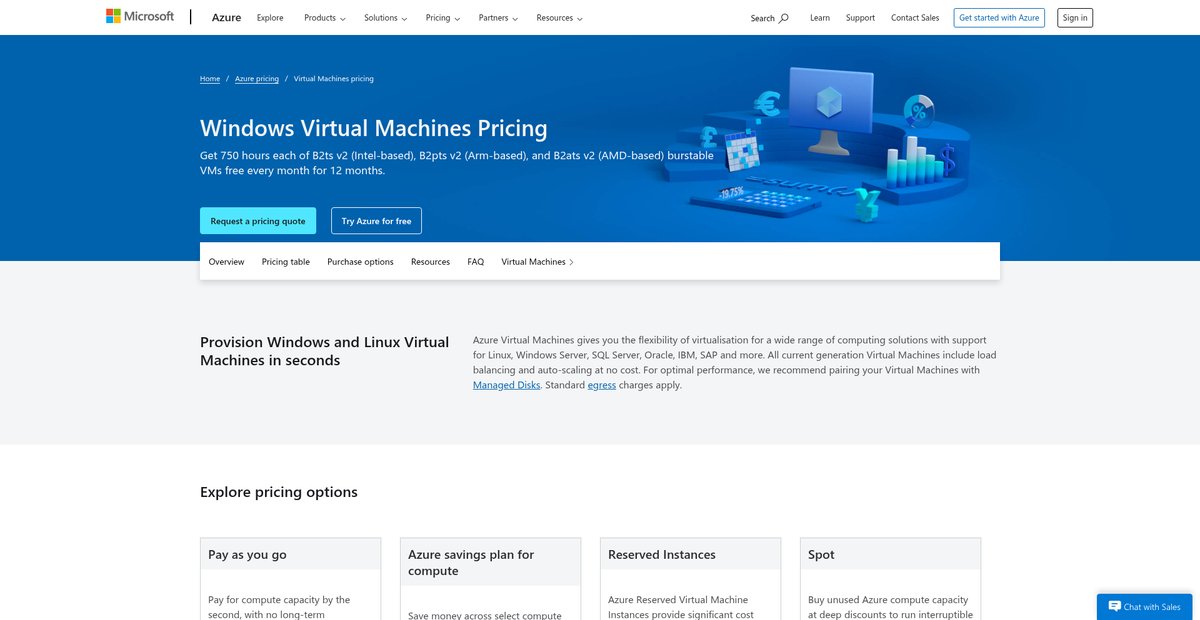The image size is (1200, 620).
Task: Click the Microsoft logo
Action: tap(140, 17)
